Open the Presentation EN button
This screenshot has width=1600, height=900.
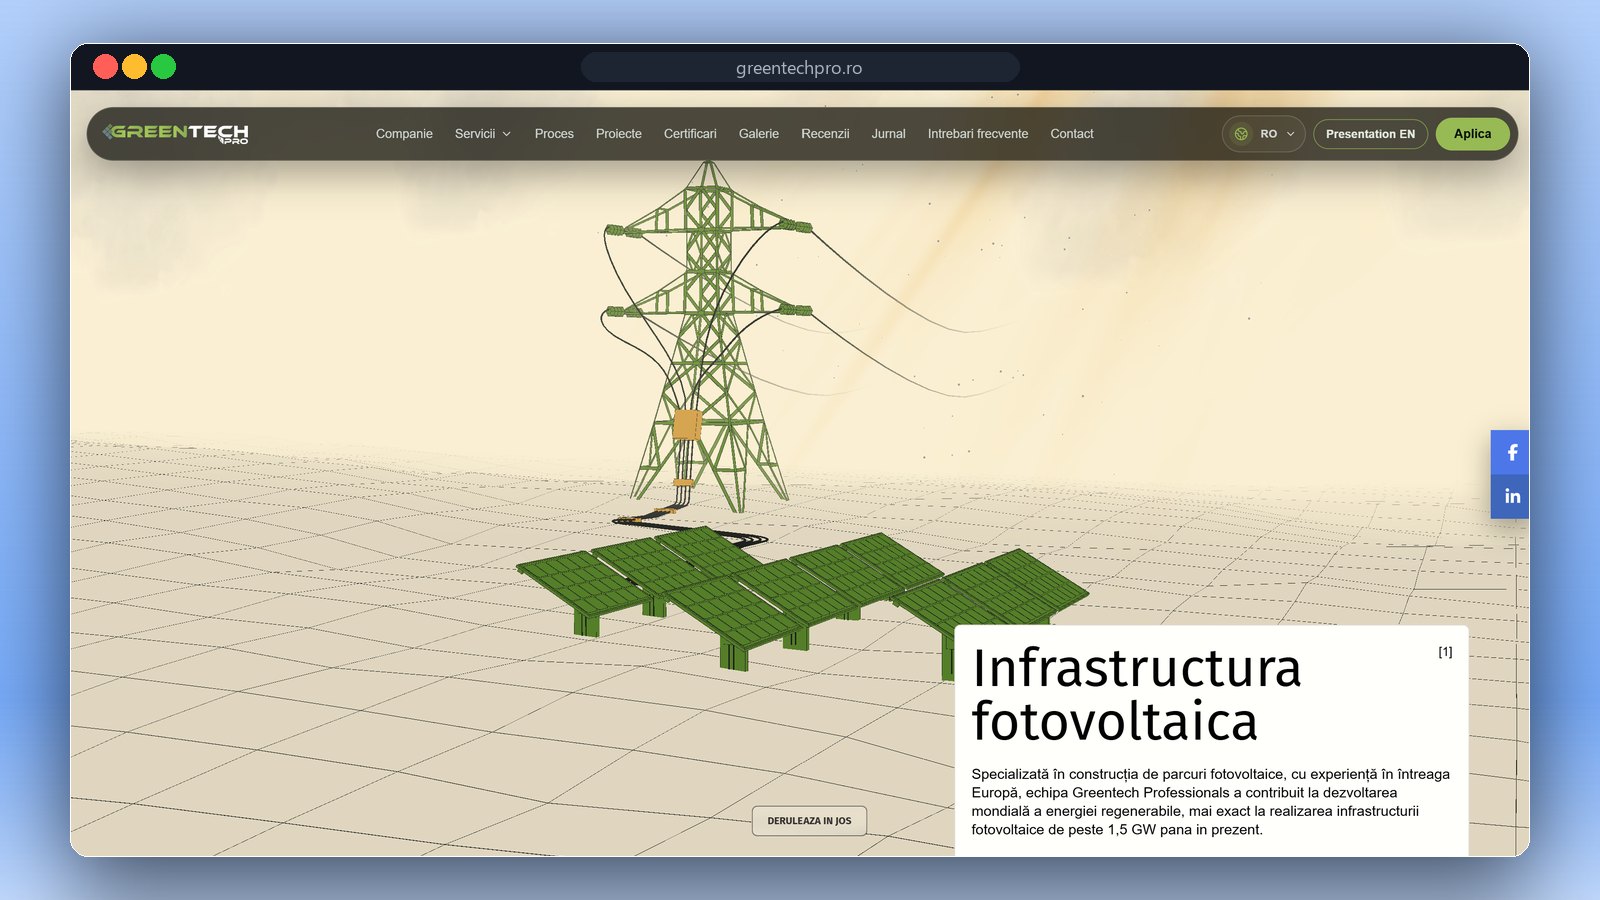point(1370,134)
